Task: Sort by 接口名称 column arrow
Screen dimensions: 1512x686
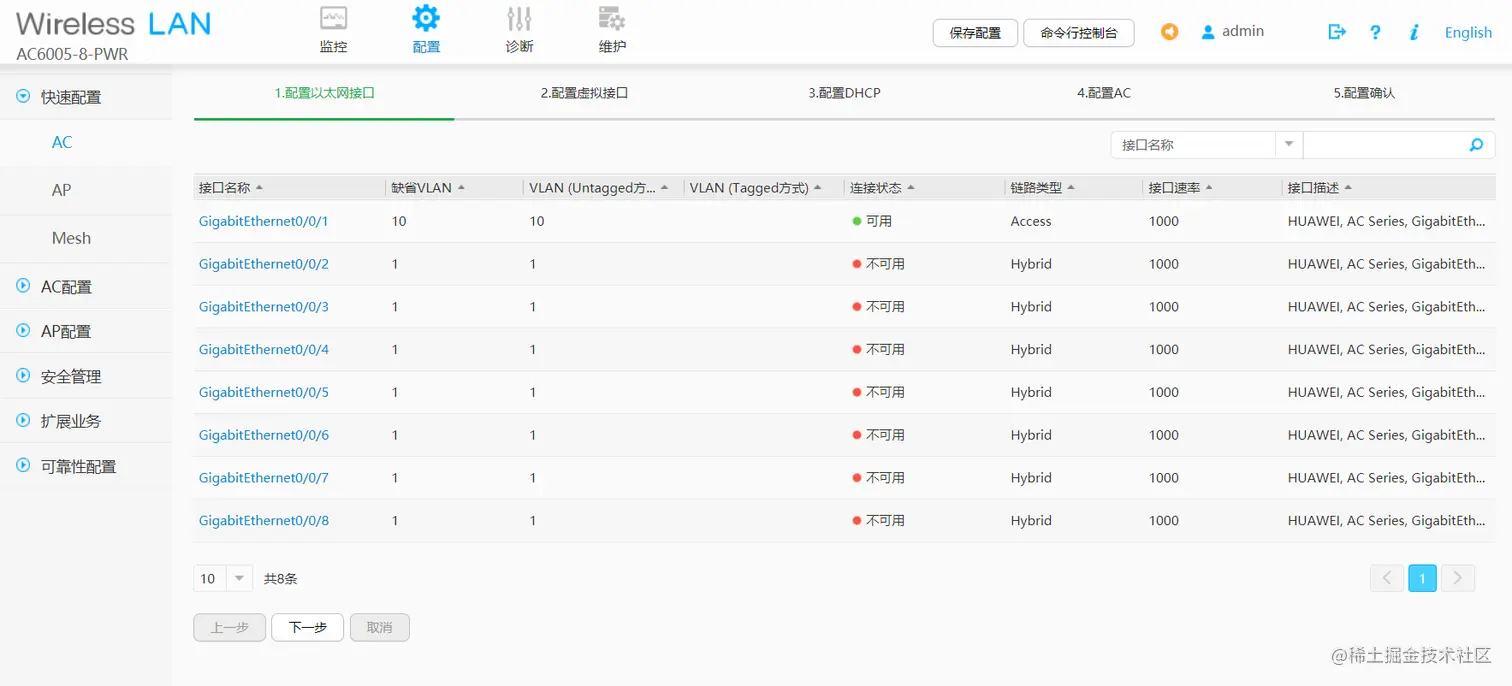Action: (x=260, y=187)
